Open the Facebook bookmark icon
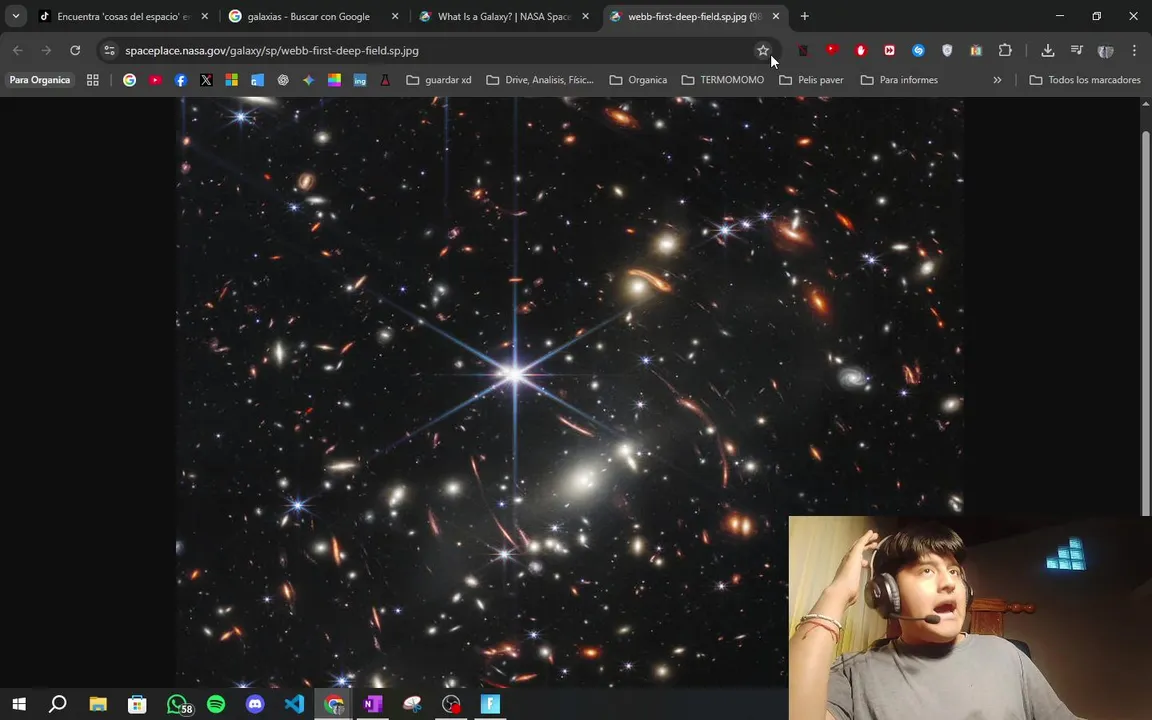The height and width of the screenshot is (720, 1152). 181,80
